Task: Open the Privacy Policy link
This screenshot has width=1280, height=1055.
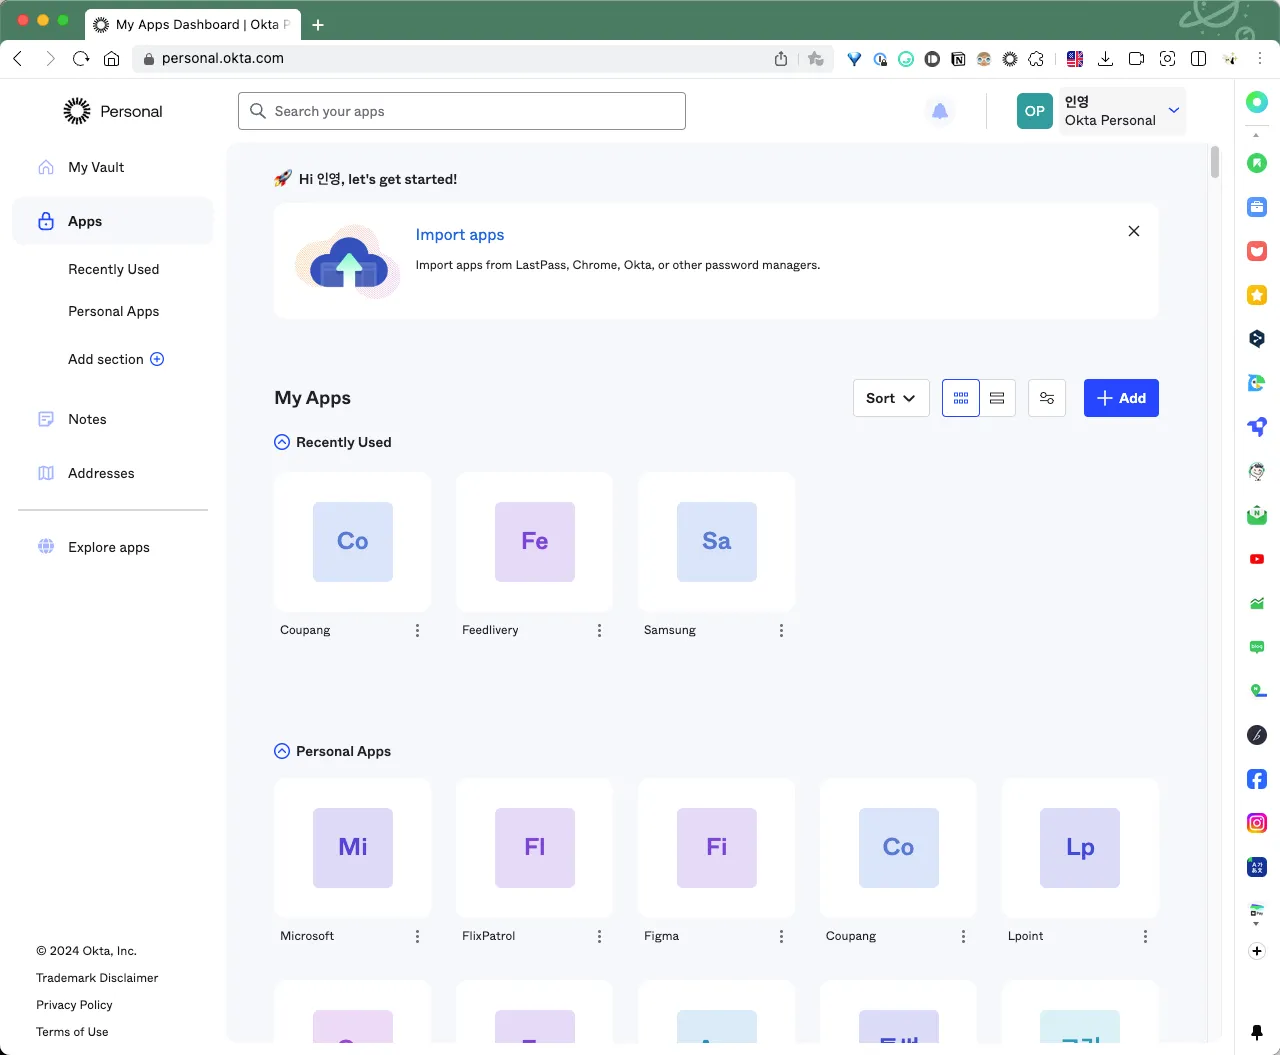Action: click(74, 1005)
